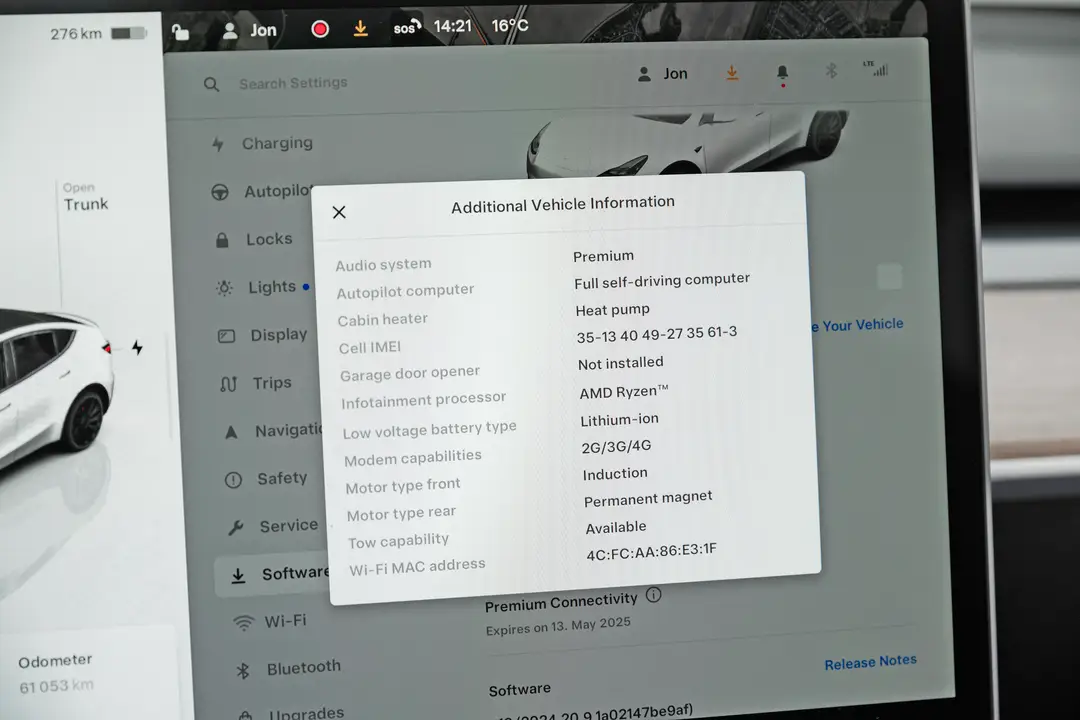Open the Display settings

[x=278, y=334]
